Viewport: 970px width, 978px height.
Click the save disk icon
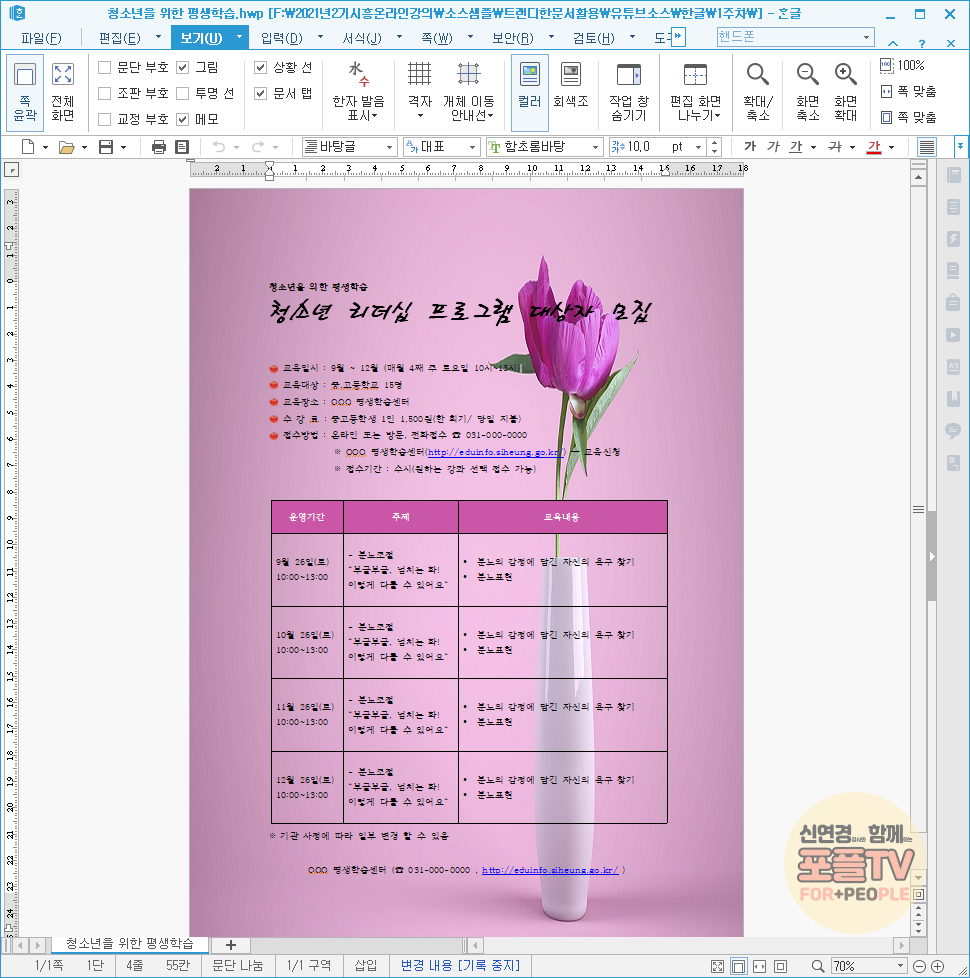(x=106, y=147)
